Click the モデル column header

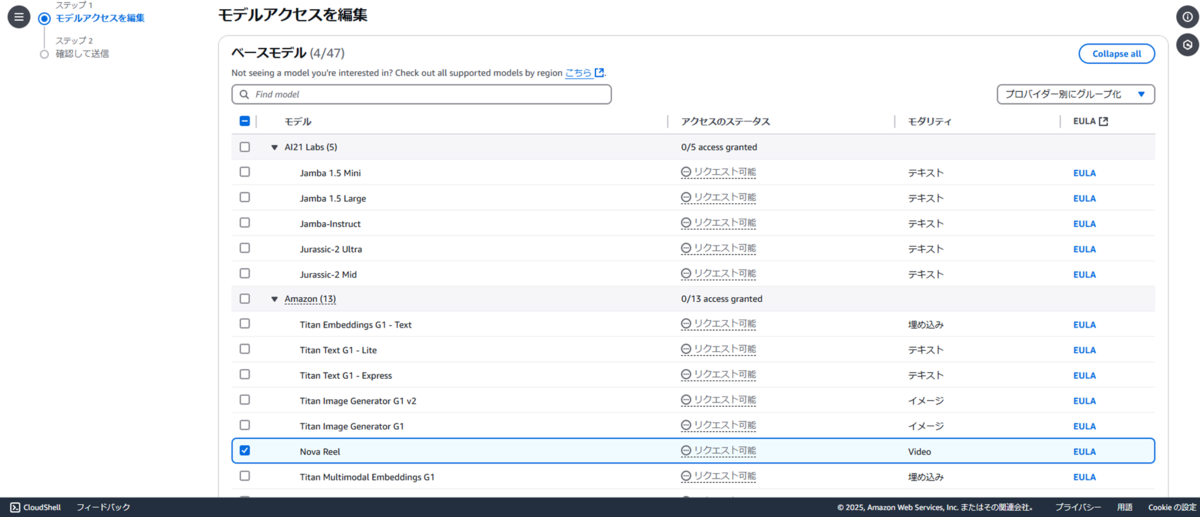tap(298, 122)
